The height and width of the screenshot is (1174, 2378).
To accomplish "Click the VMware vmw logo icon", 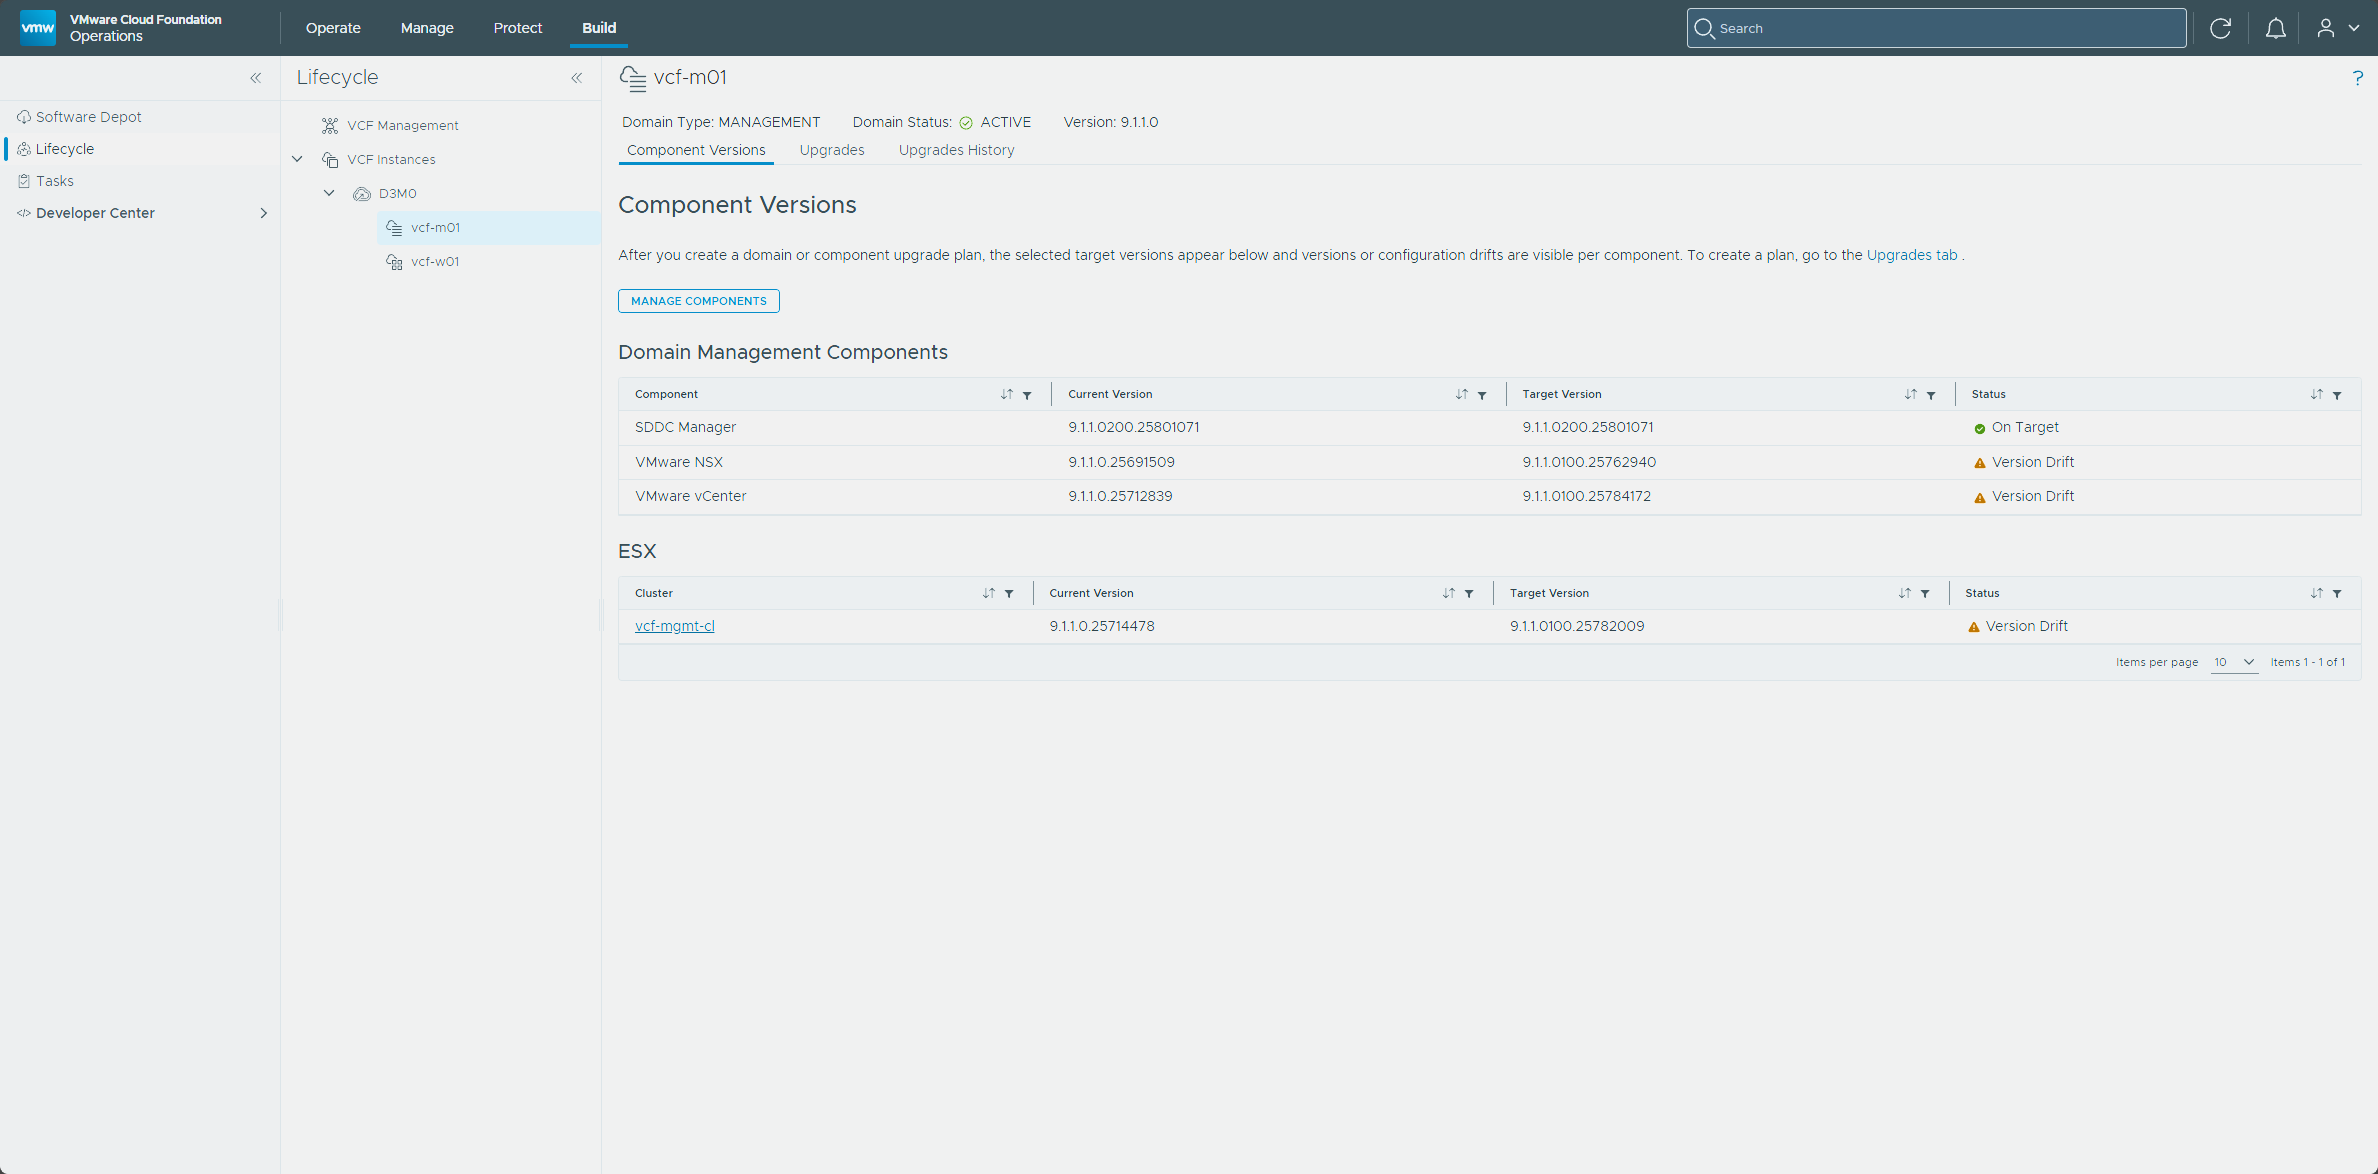I will [x=38, y=27].
